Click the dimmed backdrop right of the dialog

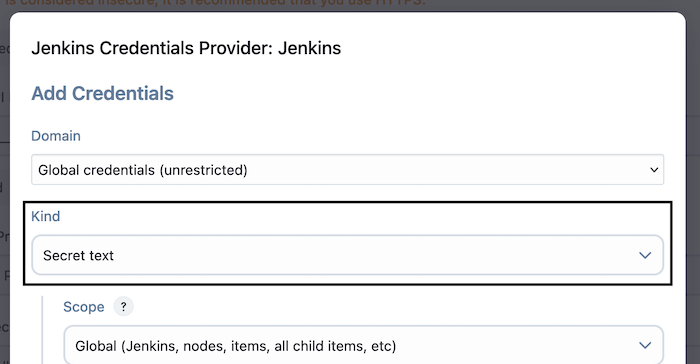693,188
